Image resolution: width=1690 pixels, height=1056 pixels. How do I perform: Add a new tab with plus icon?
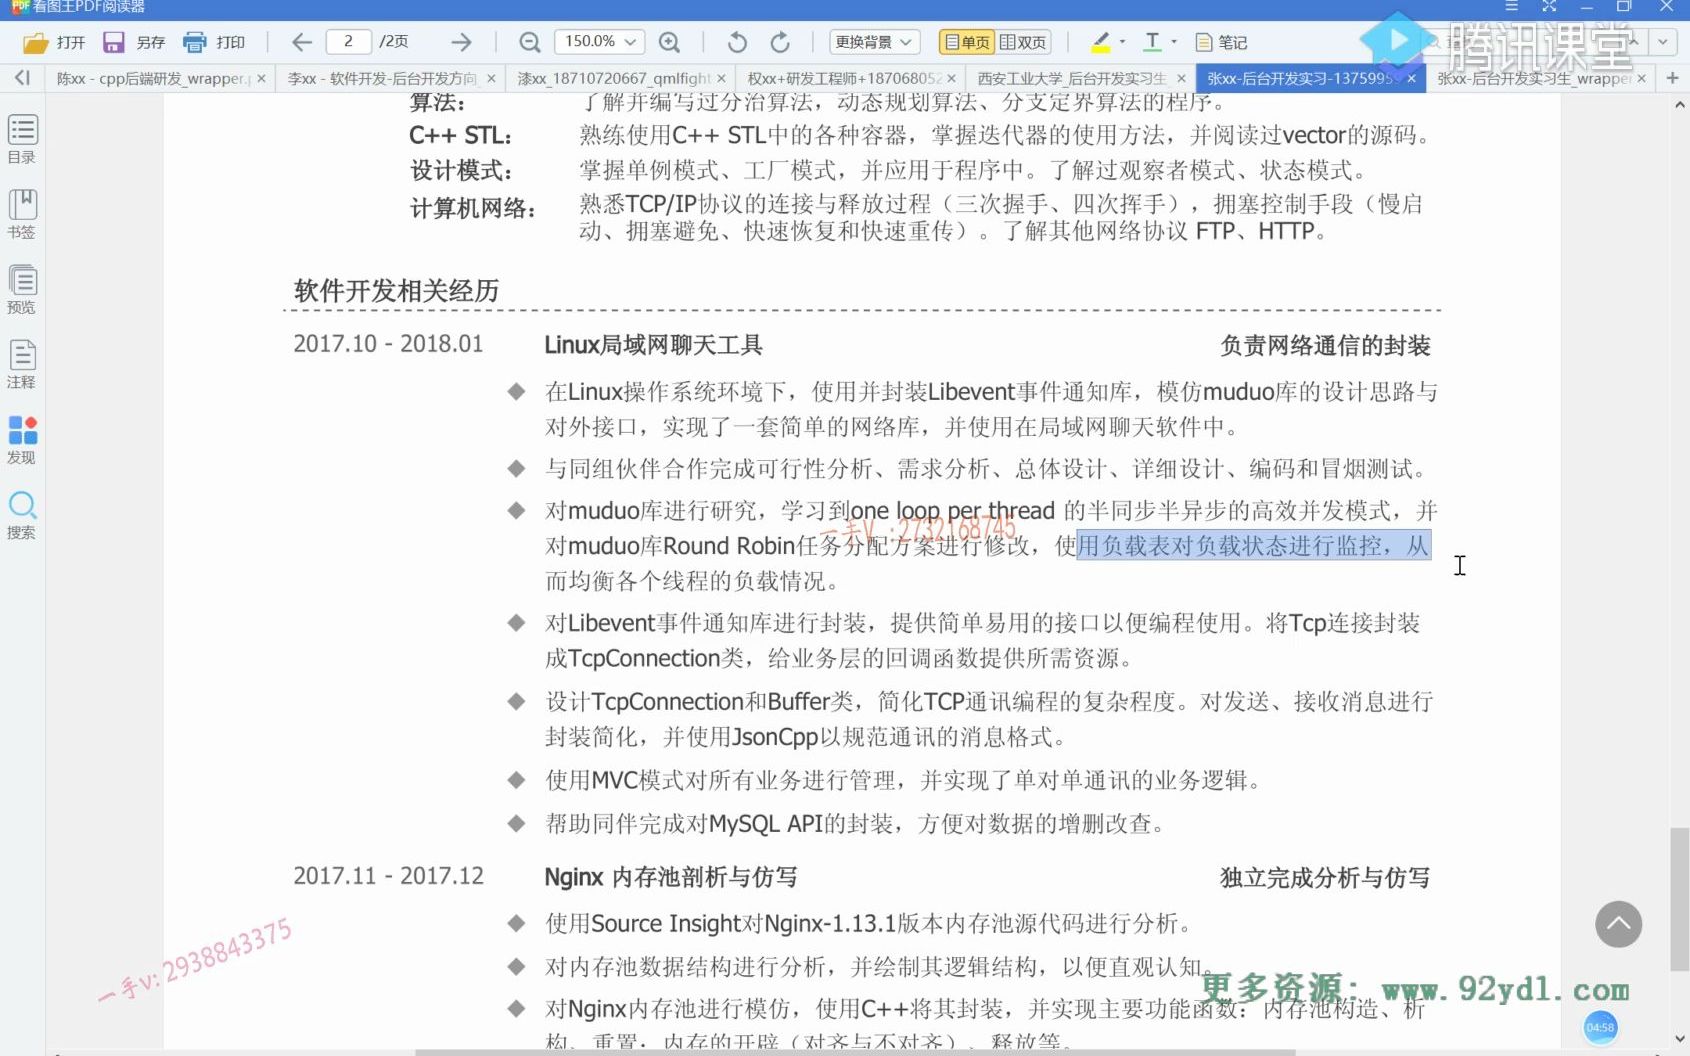tap(1672, 77)
